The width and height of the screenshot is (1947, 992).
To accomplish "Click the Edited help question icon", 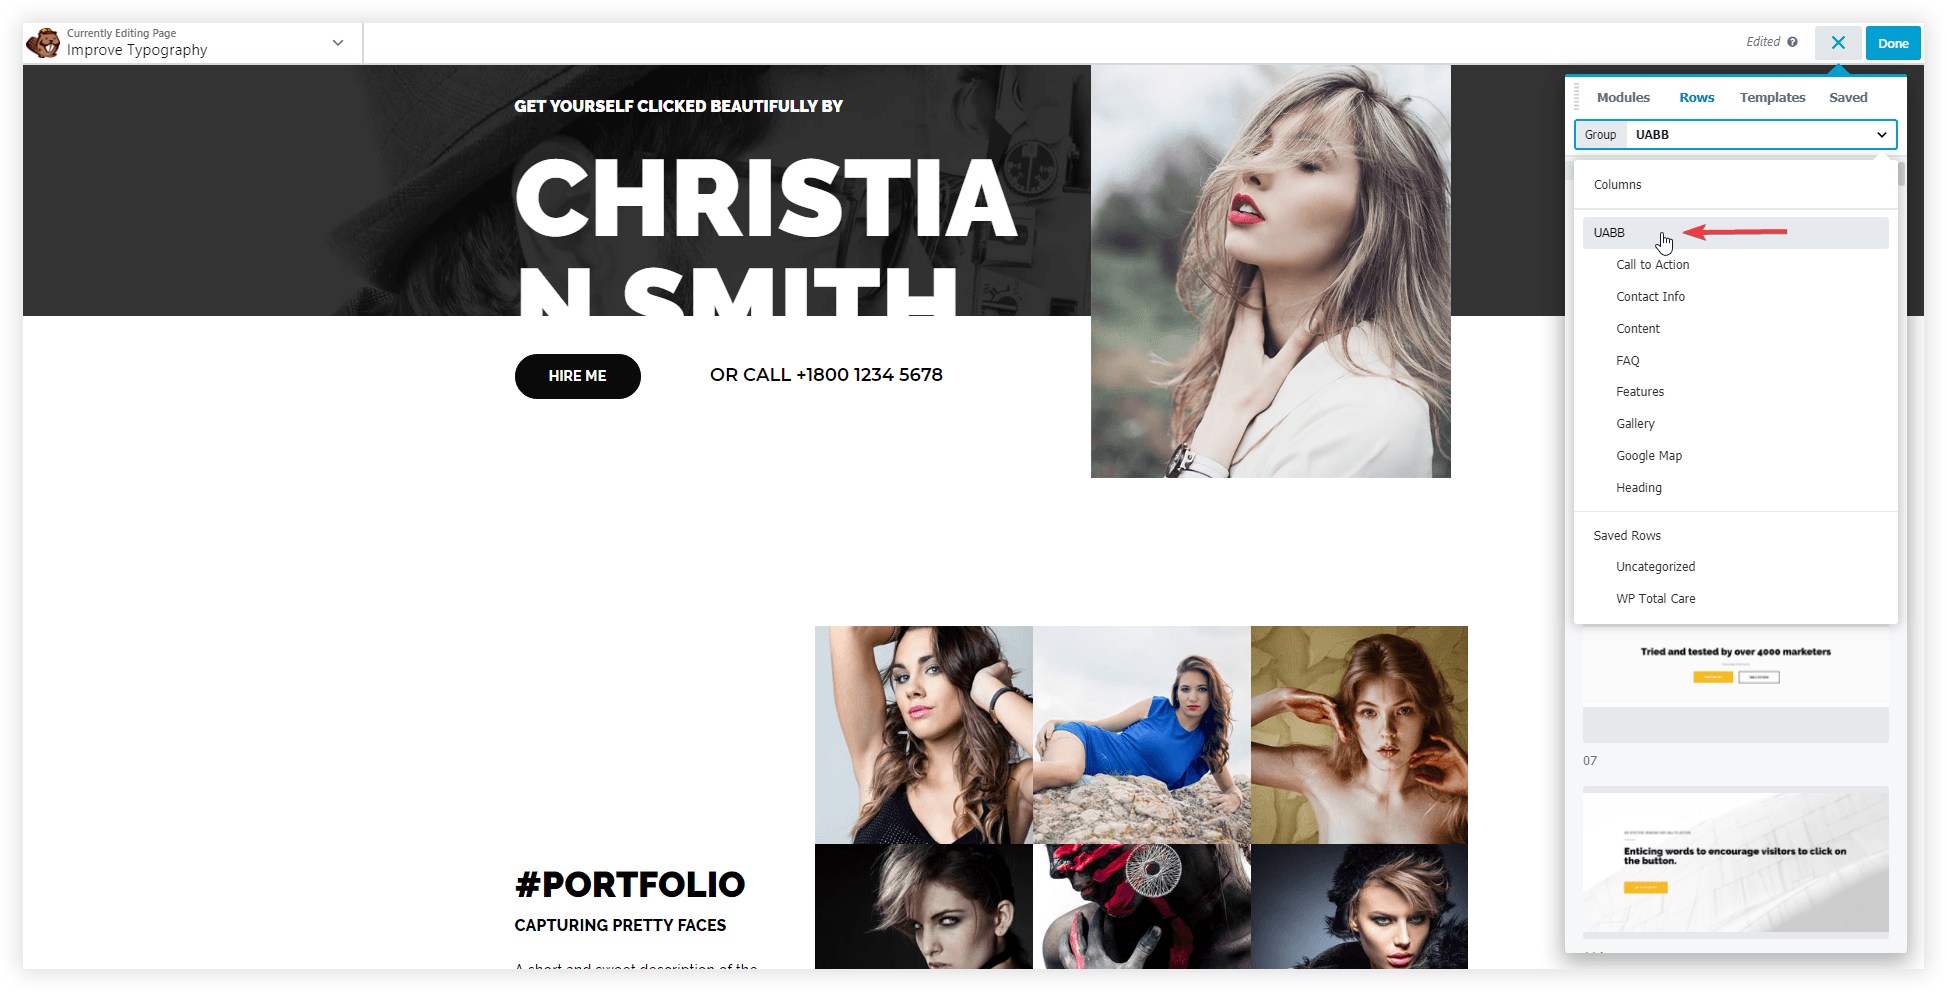I will click(1792, 42).
